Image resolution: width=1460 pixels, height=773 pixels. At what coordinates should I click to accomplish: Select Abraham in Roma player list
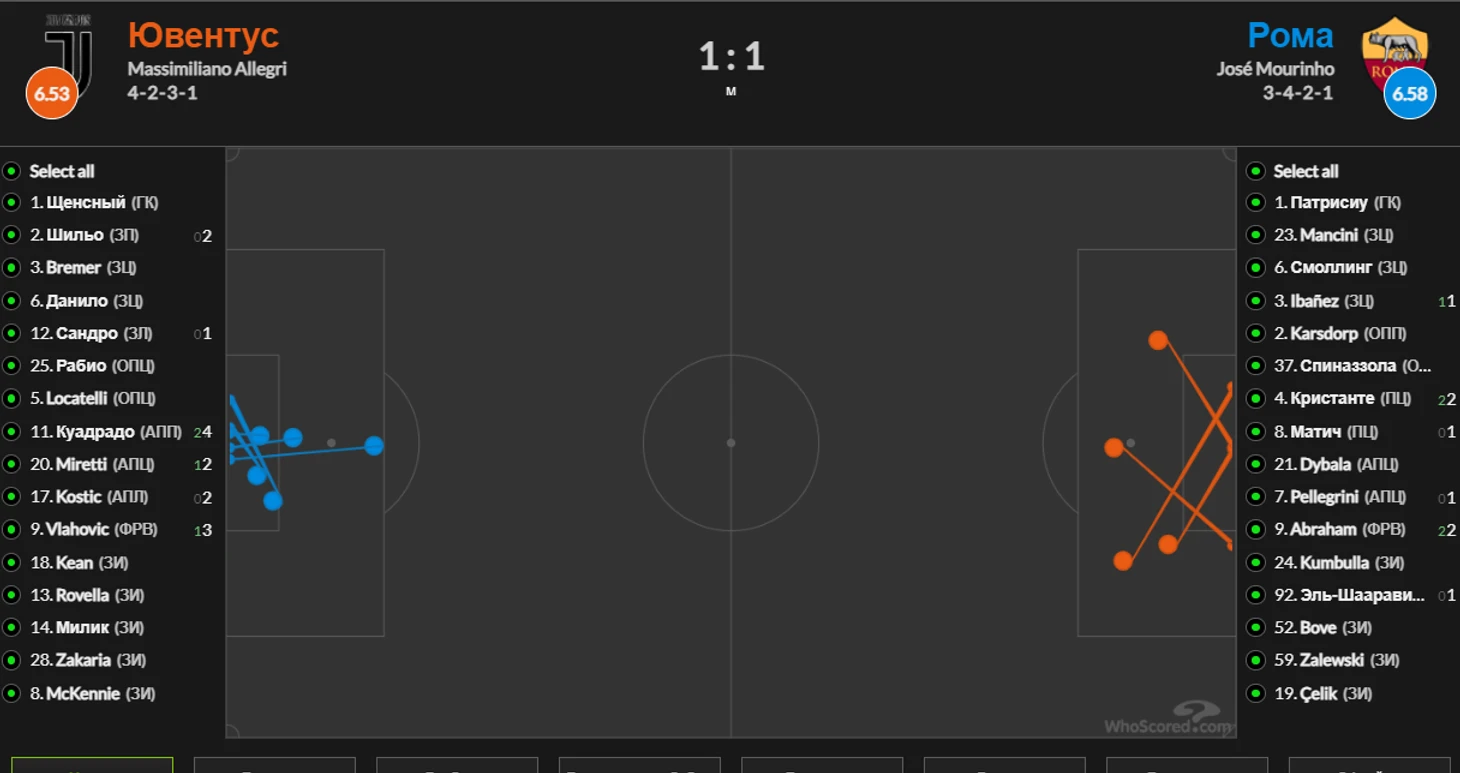point(1337,529)
